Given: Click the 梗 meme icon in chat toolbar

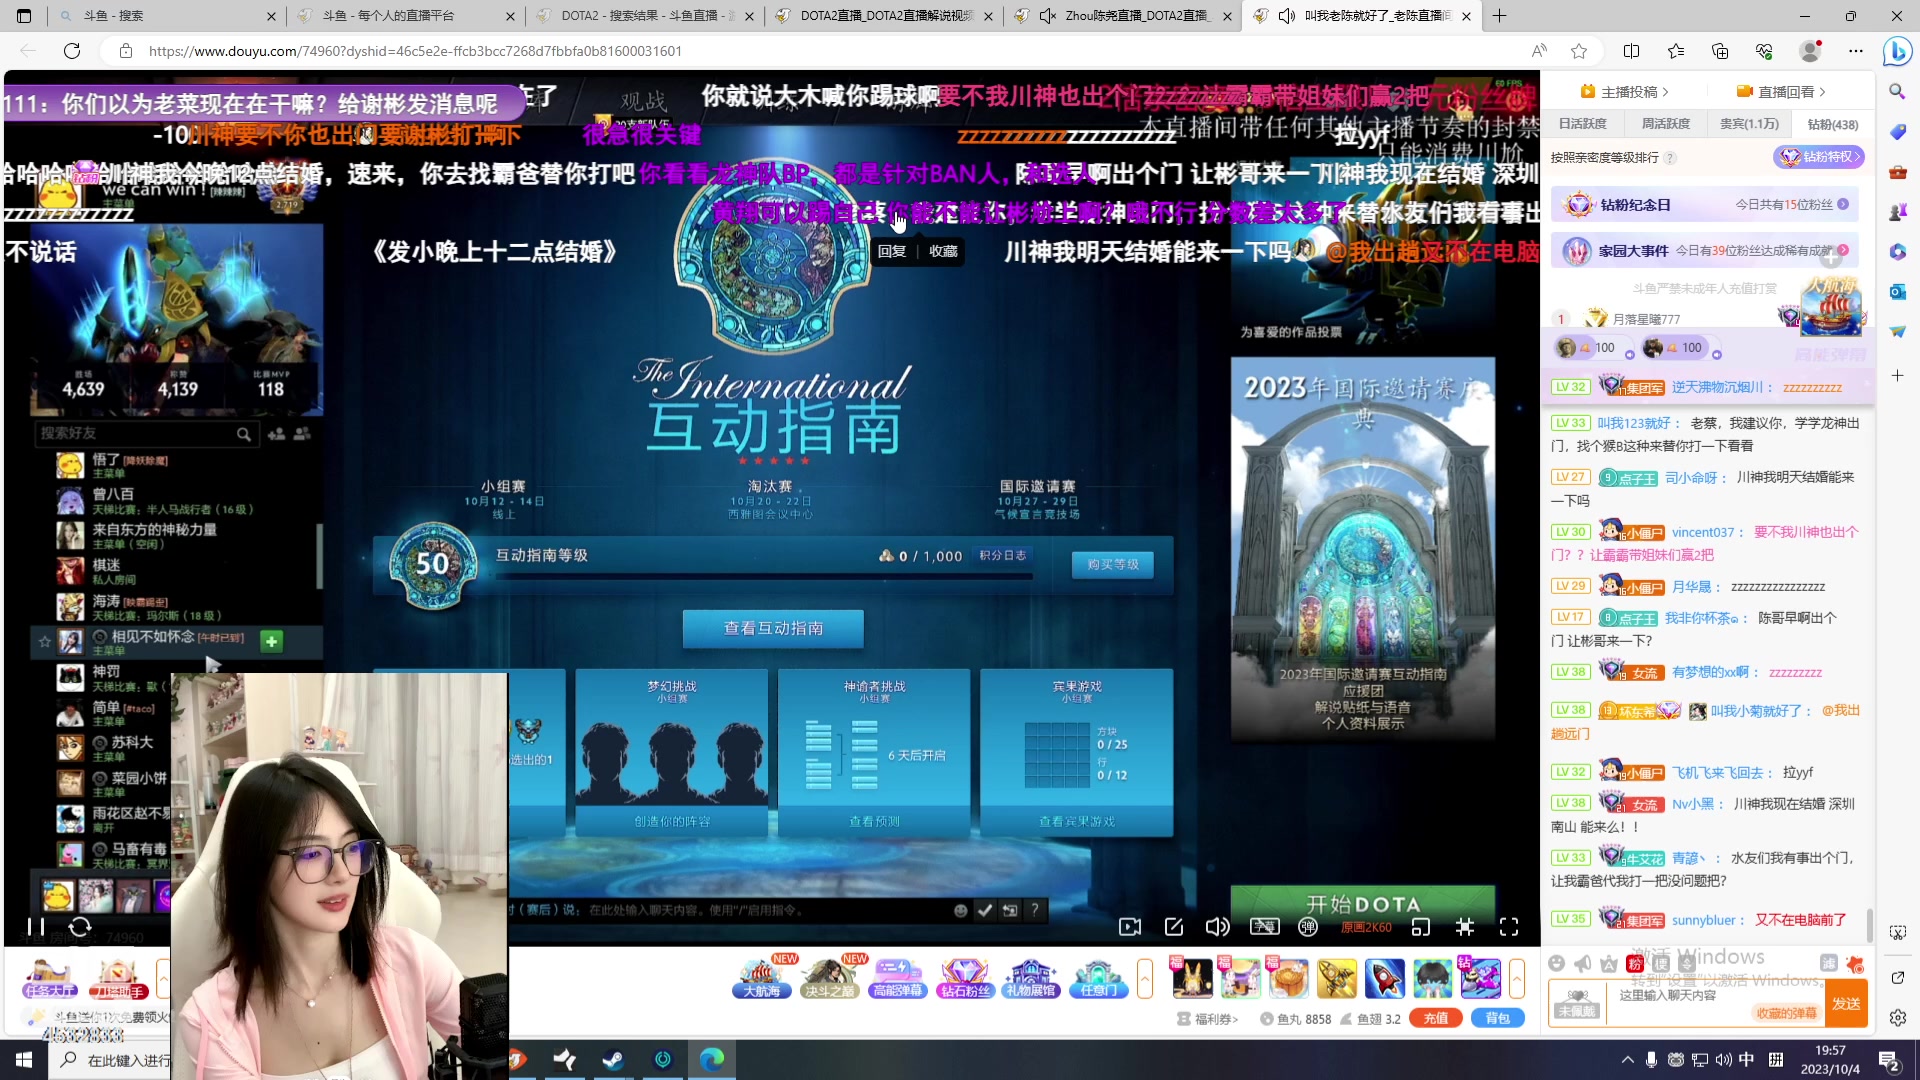Looking at the screenshot, I should pos(1661,963).
